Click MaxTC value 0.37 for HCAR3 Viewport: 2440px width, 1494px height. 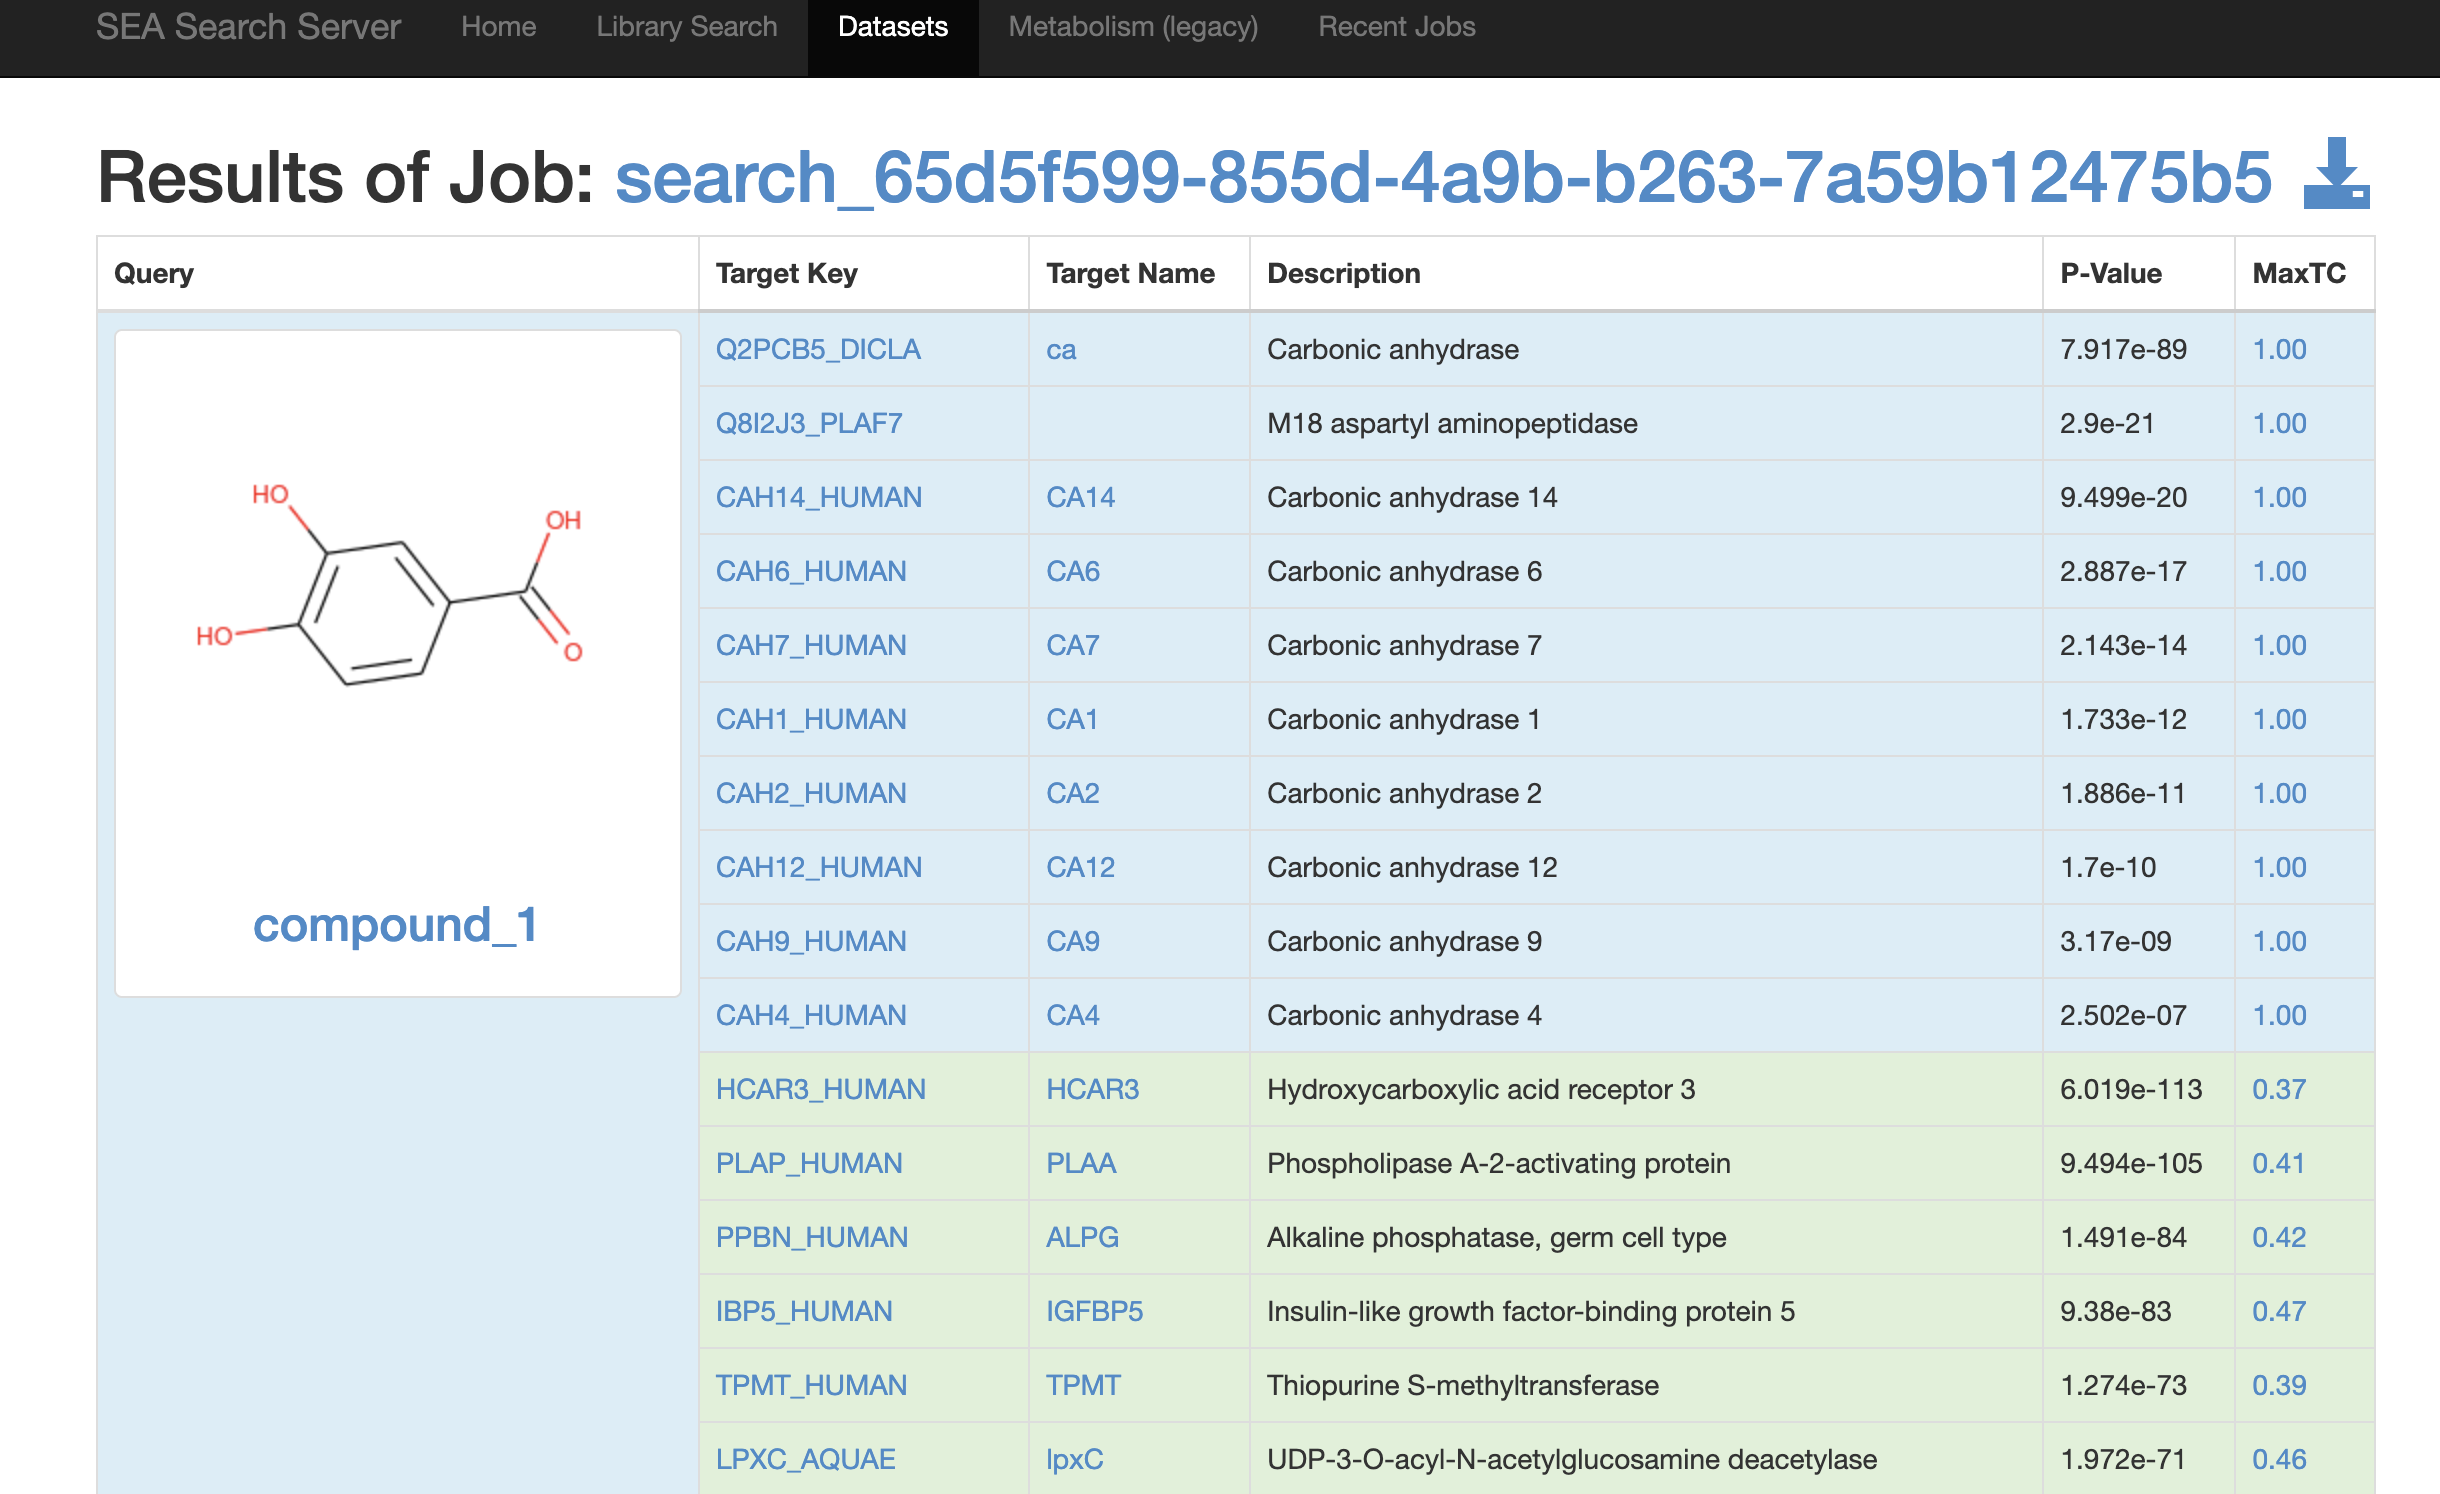pyautogui.click(x=2278, y=1090)
